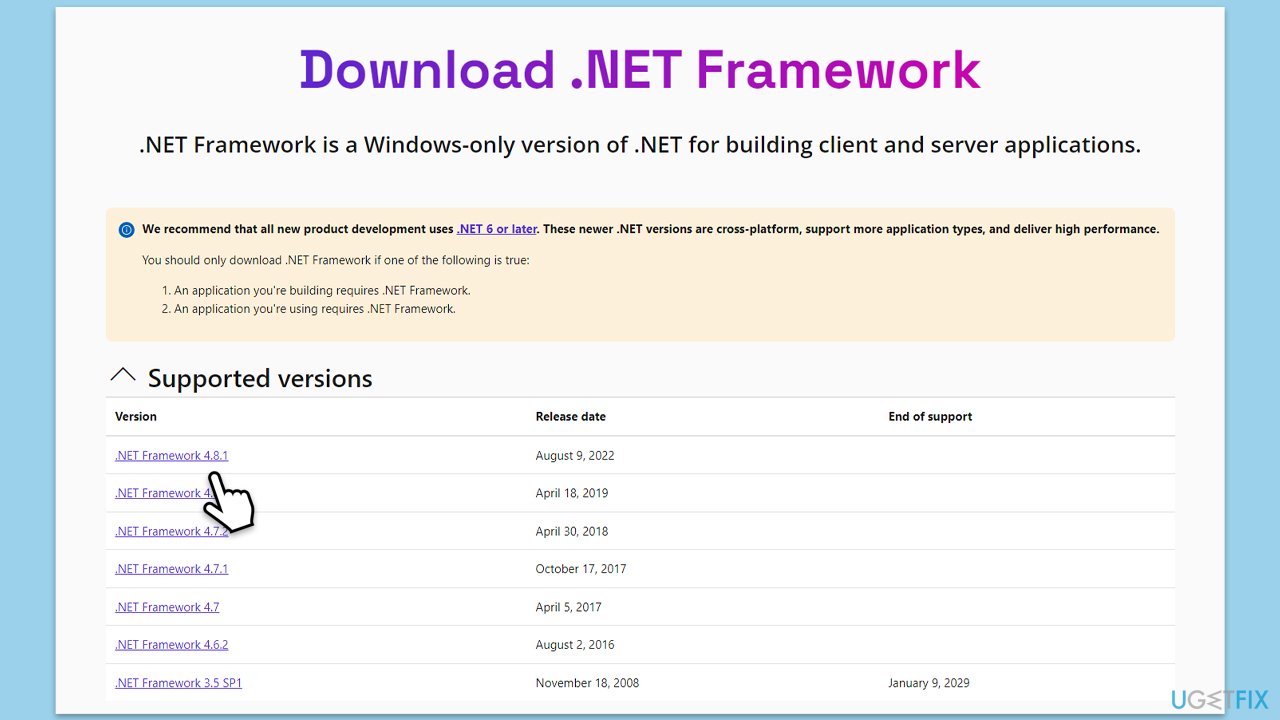Open the .NET Framework 4.8.1 link
The image size is (1280, 720).
point(171,456)
